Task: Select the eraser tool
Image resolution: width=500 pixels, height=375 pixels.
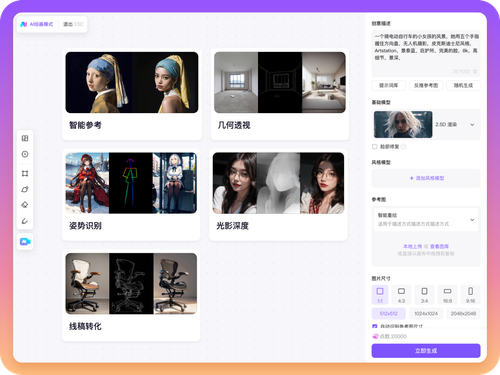Action: pyautogui.click(x=25, y=205)
